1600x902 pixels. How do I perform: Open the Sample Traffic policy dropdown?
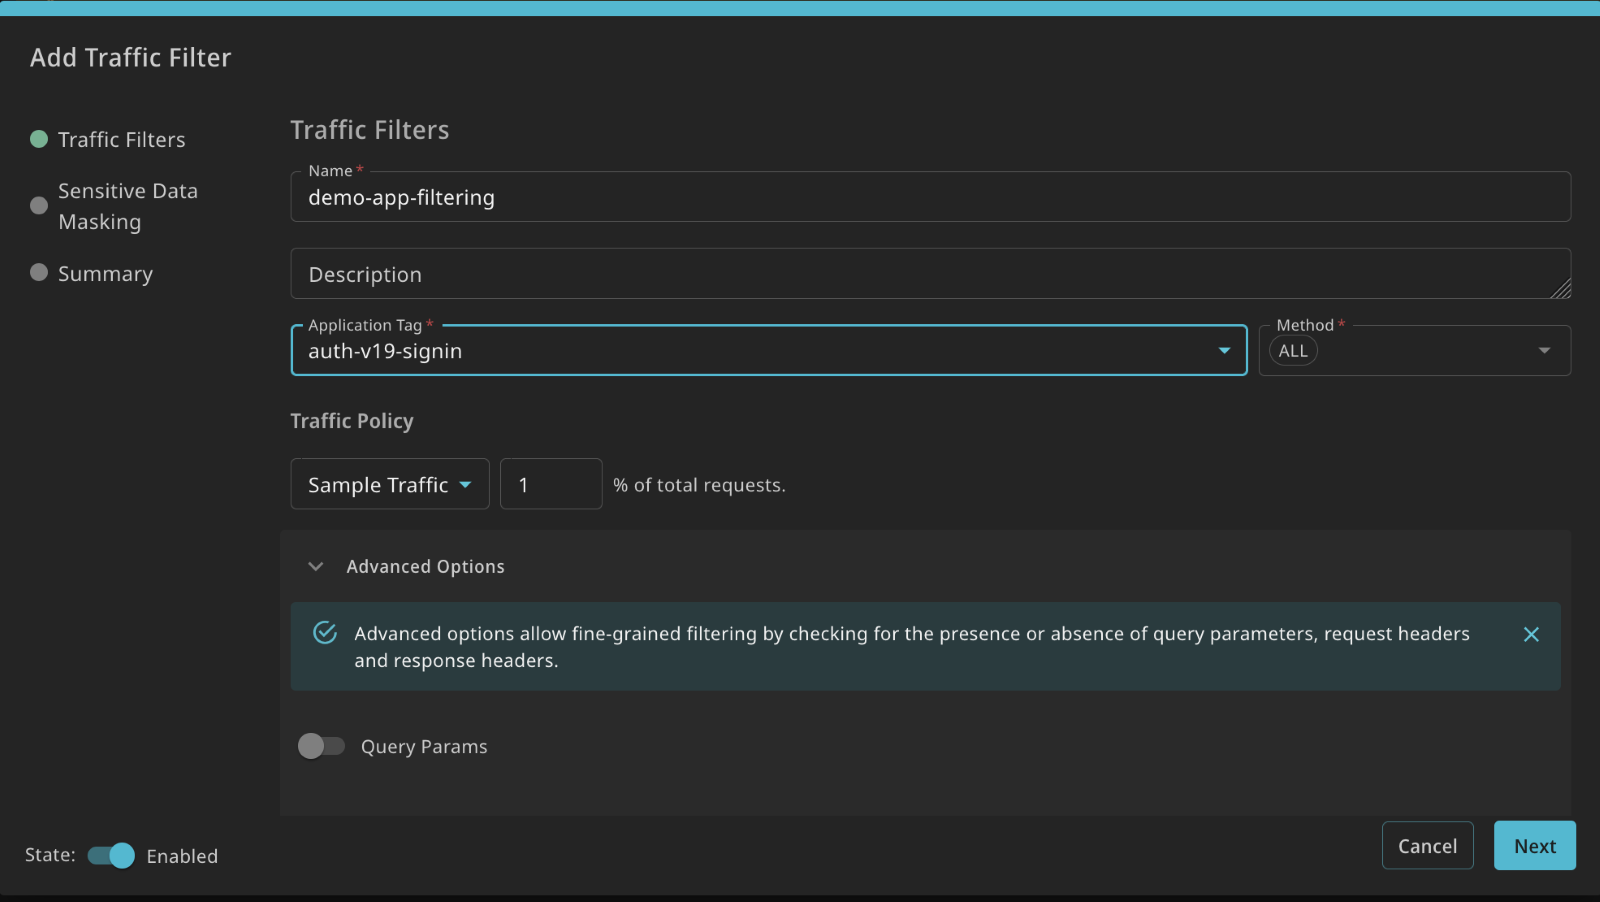pyautogui.click(x=390, y=484)
